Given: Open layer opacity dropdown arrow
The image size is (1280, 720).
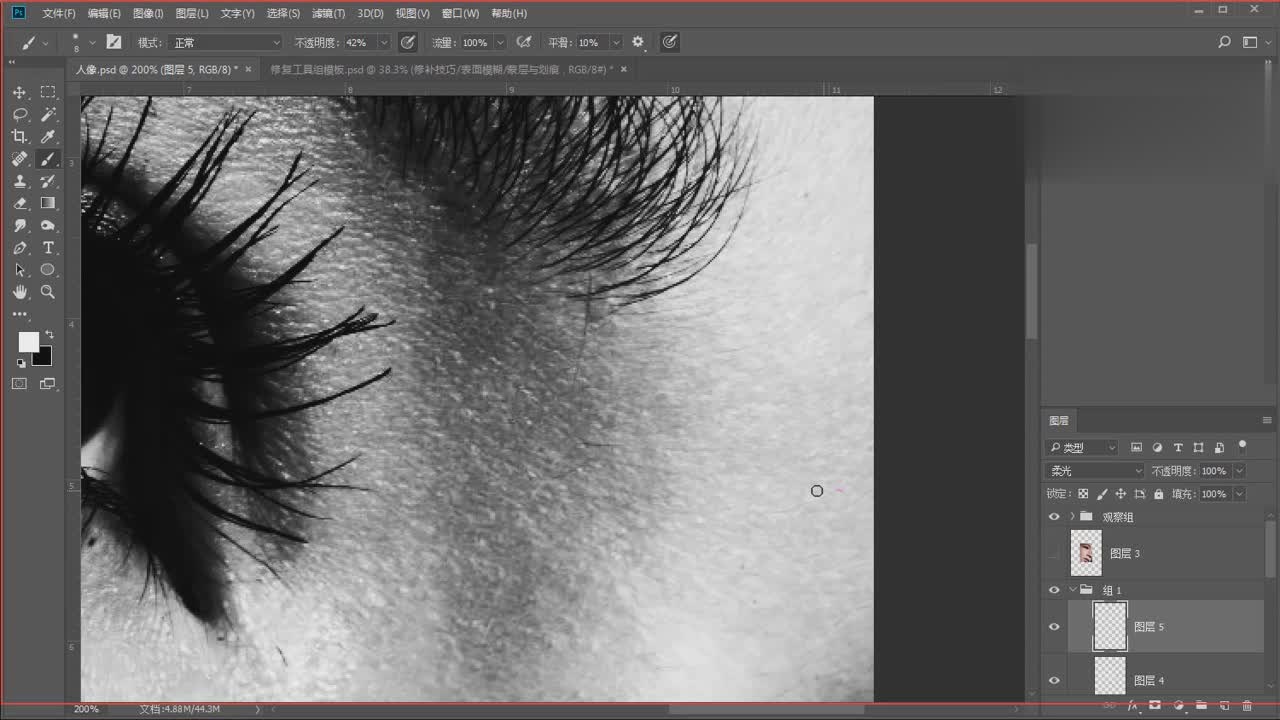Looking at the screenshot, I should [1240, 470].
